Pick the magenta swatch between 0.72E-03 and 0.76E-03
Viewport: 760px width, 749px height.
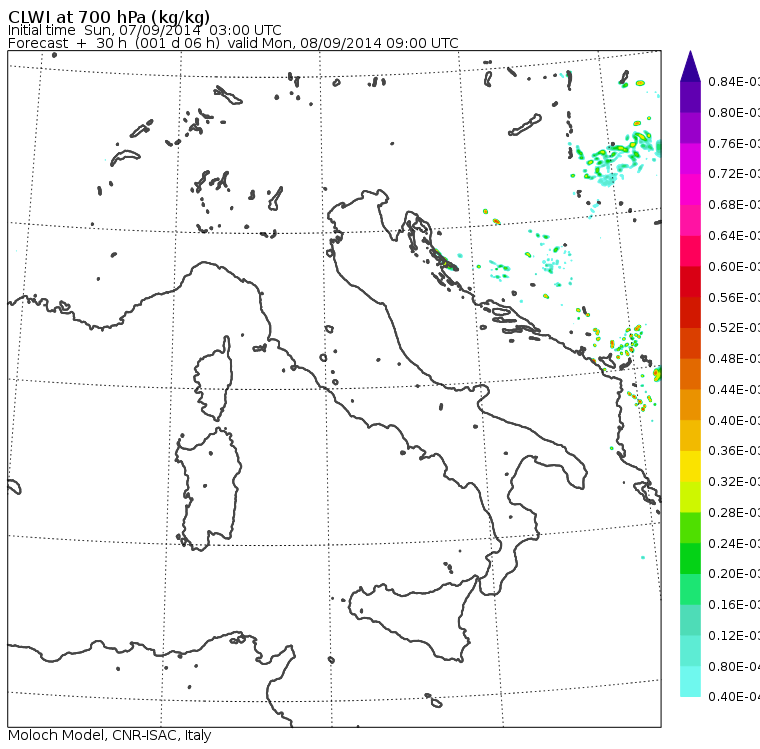coord(690,159)
